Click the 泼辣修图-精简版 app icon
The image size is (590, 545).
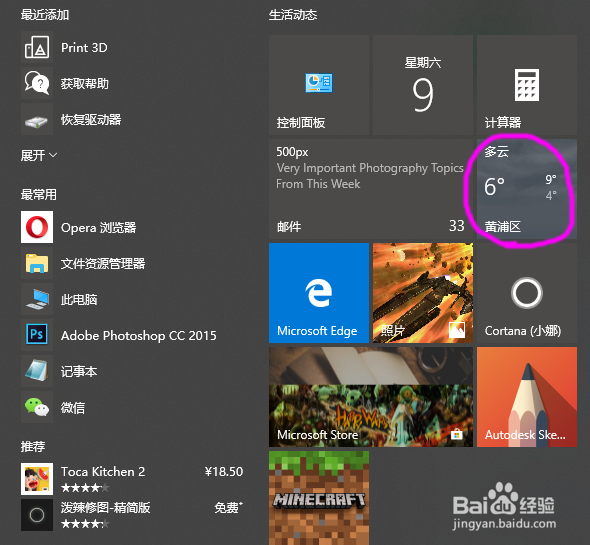(37, 515)
